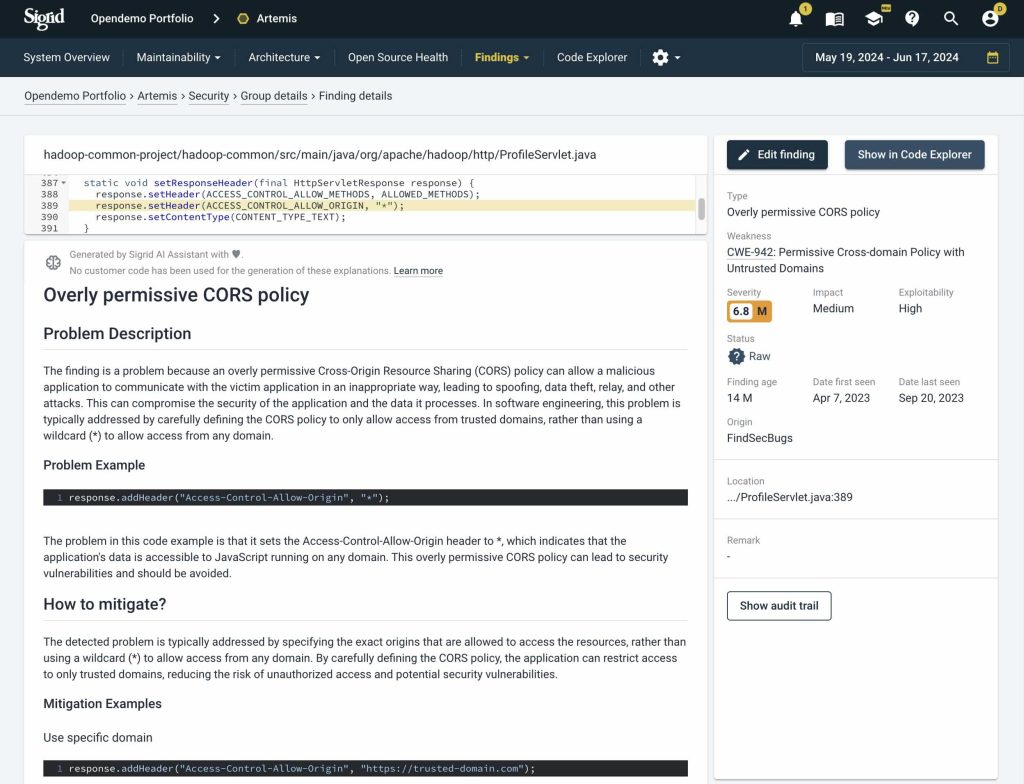1024x784 pixels.
Task: Open the settings dropdown caret
Action: click(x=677, y=57)
